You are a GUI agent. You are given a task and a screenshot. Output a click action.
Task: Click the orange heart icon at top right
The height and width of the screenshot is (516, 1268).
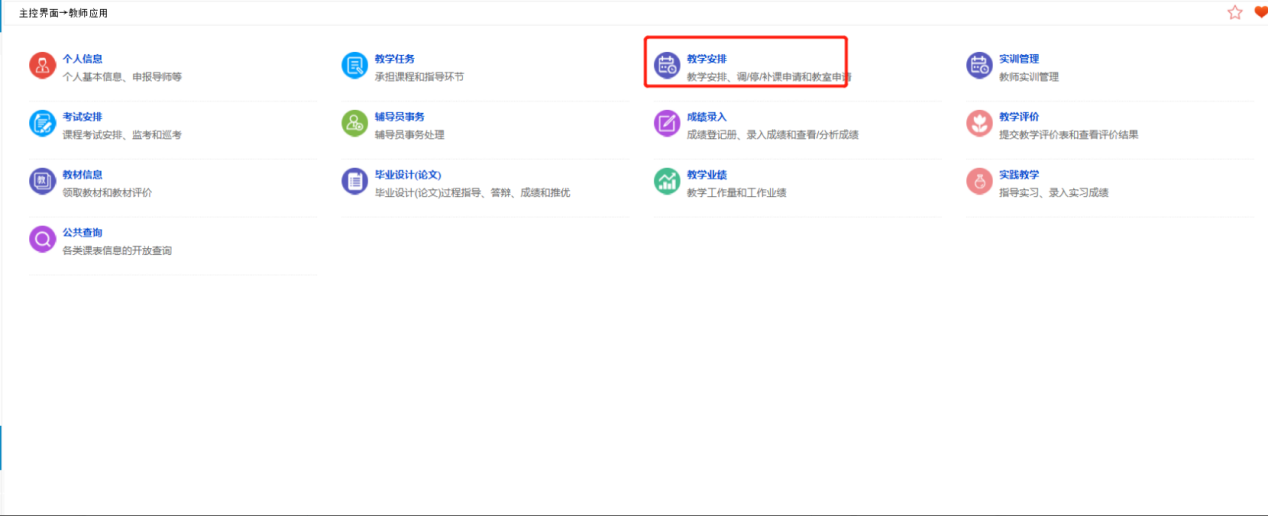pyautogui.click(x=1260, y=12)
